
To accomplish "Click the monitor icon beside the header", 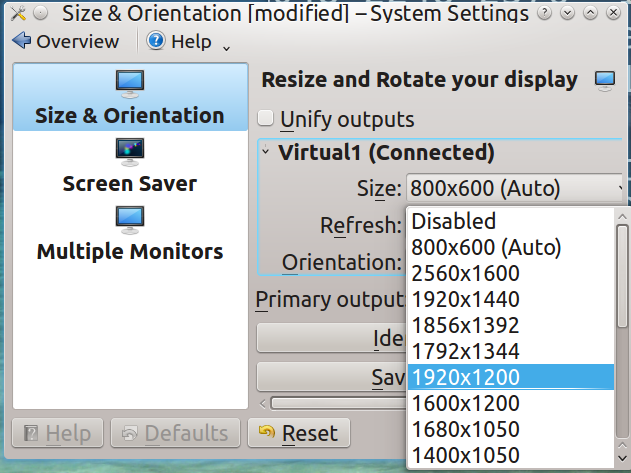I will 604,80.
